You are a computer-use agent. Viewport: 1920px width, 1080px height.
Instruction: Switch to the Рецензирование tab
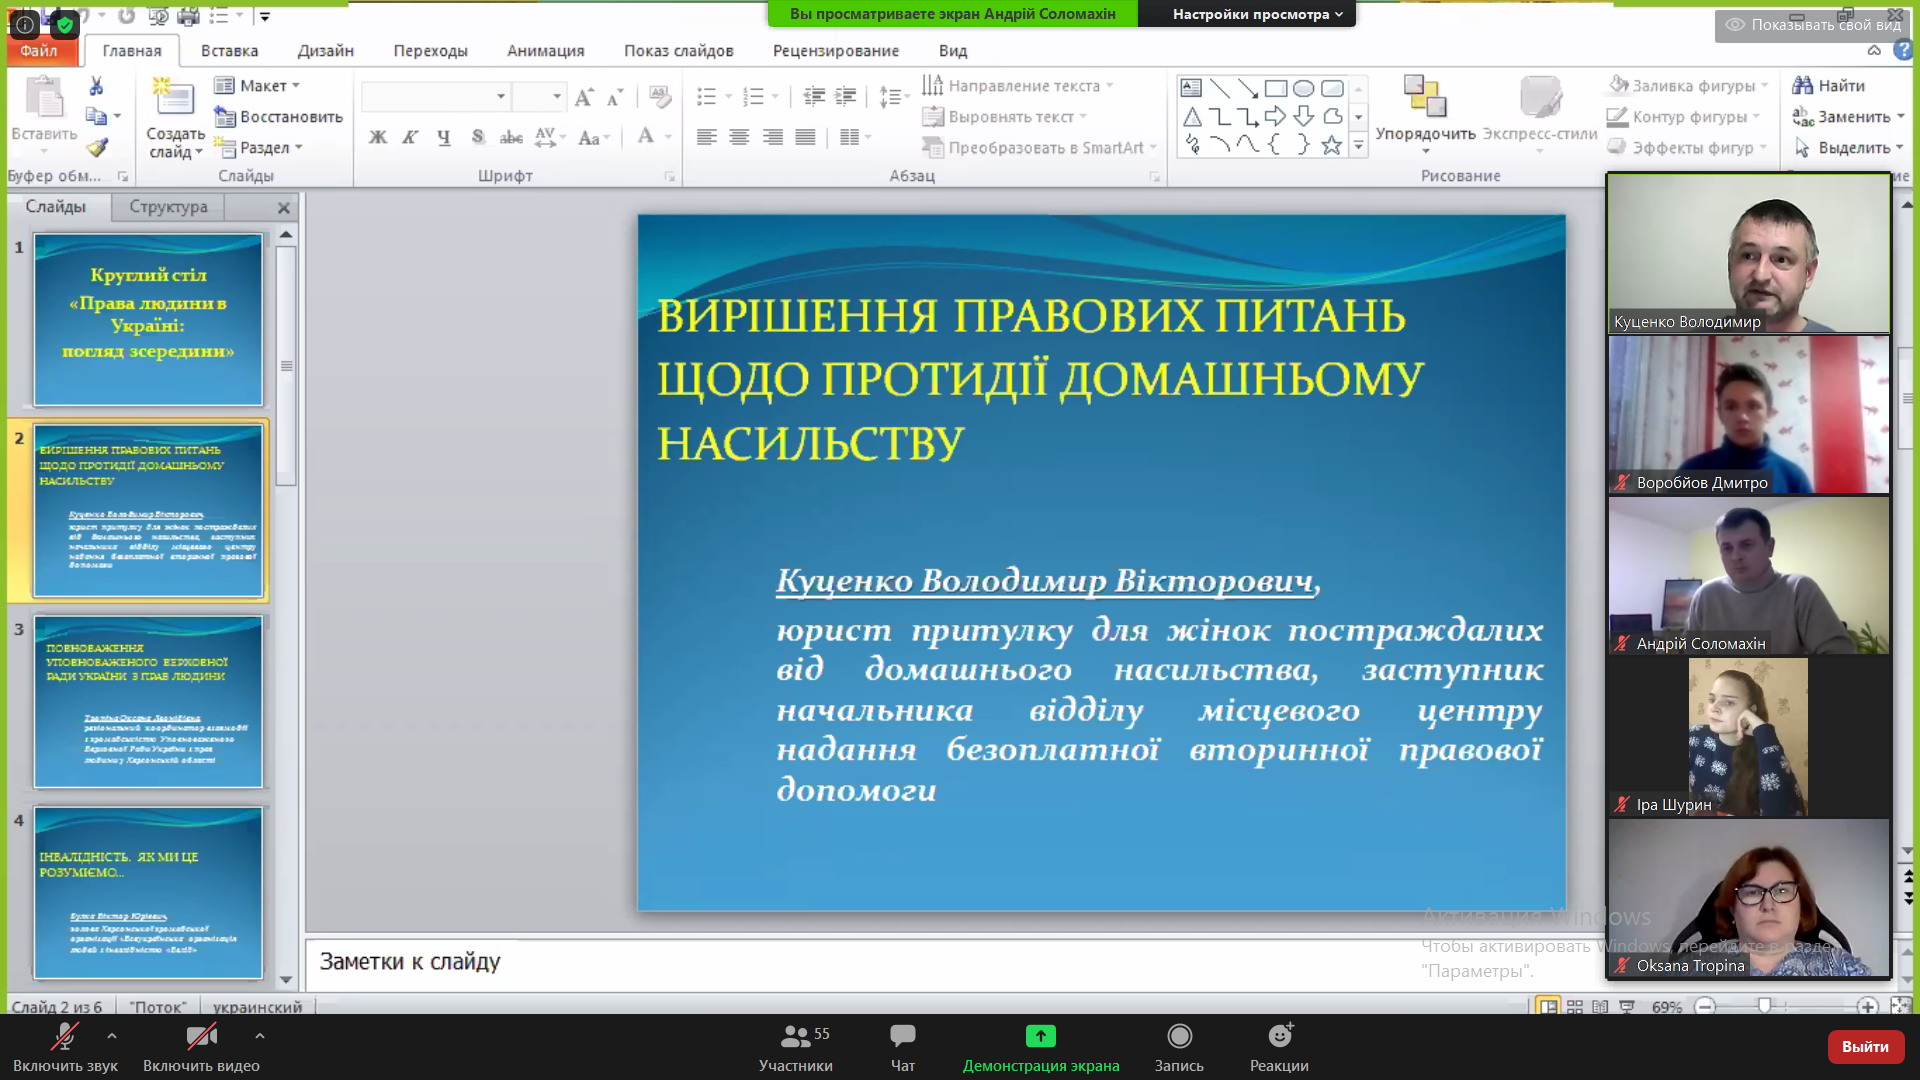835,51
